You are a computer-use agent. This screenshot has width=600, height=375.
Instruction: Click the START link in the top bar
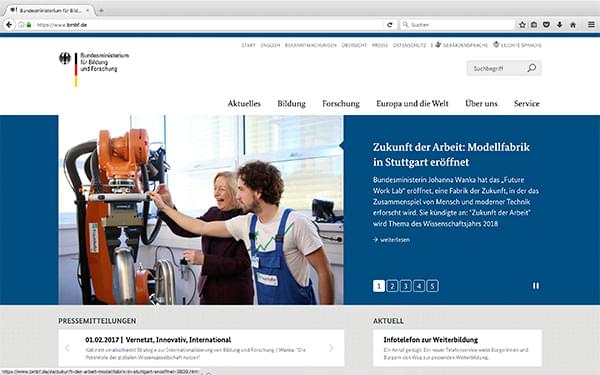248,45
